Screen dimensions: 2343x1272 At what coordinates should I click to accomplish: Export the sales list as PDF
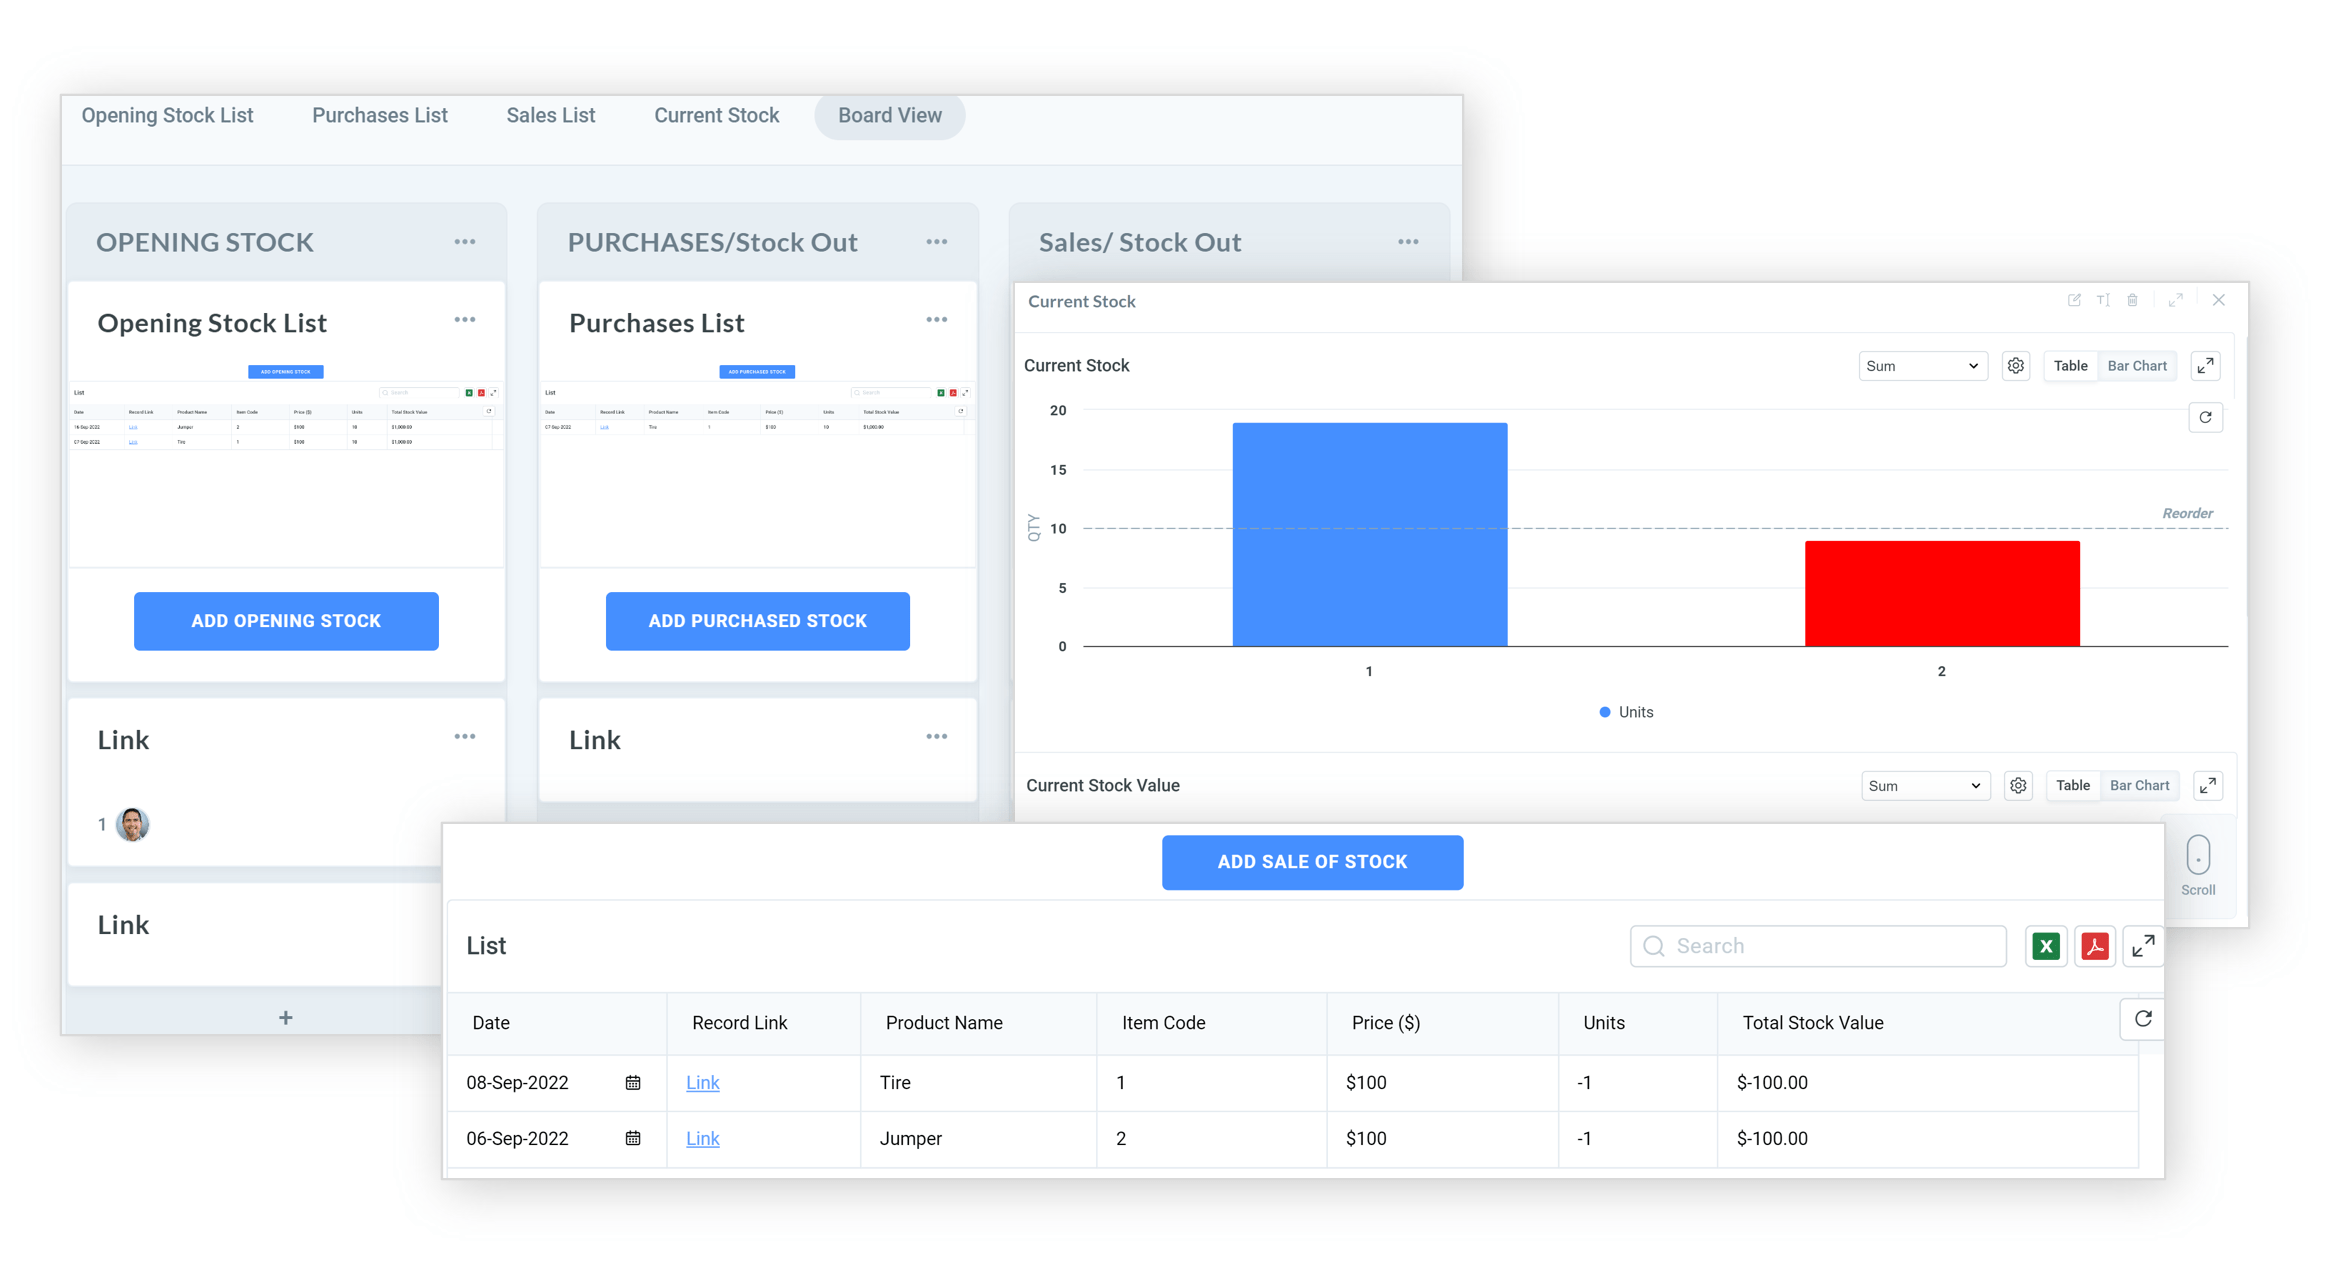(2095, 945)
